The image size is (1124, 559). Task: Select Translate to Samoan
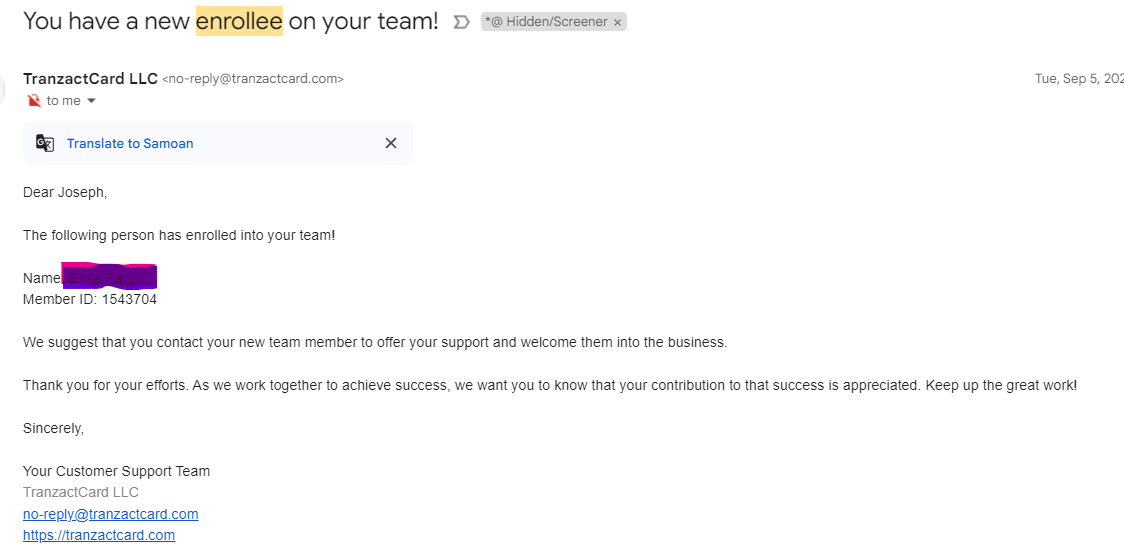(x=130, y=143)
